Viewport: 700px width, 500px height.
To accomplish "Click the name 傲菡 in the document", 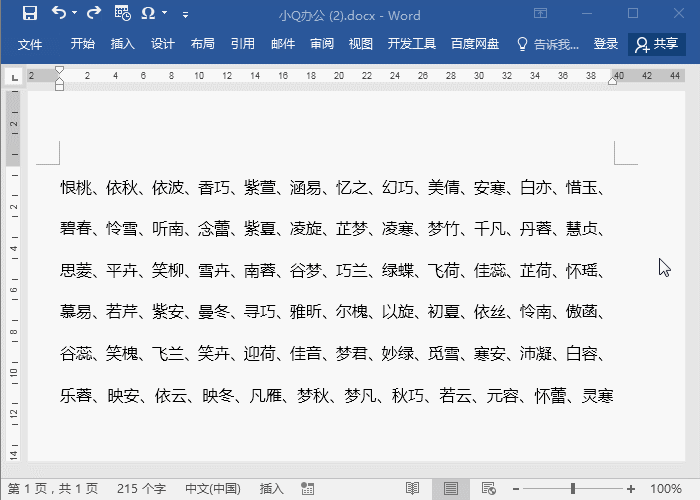I will coord(582,311).
